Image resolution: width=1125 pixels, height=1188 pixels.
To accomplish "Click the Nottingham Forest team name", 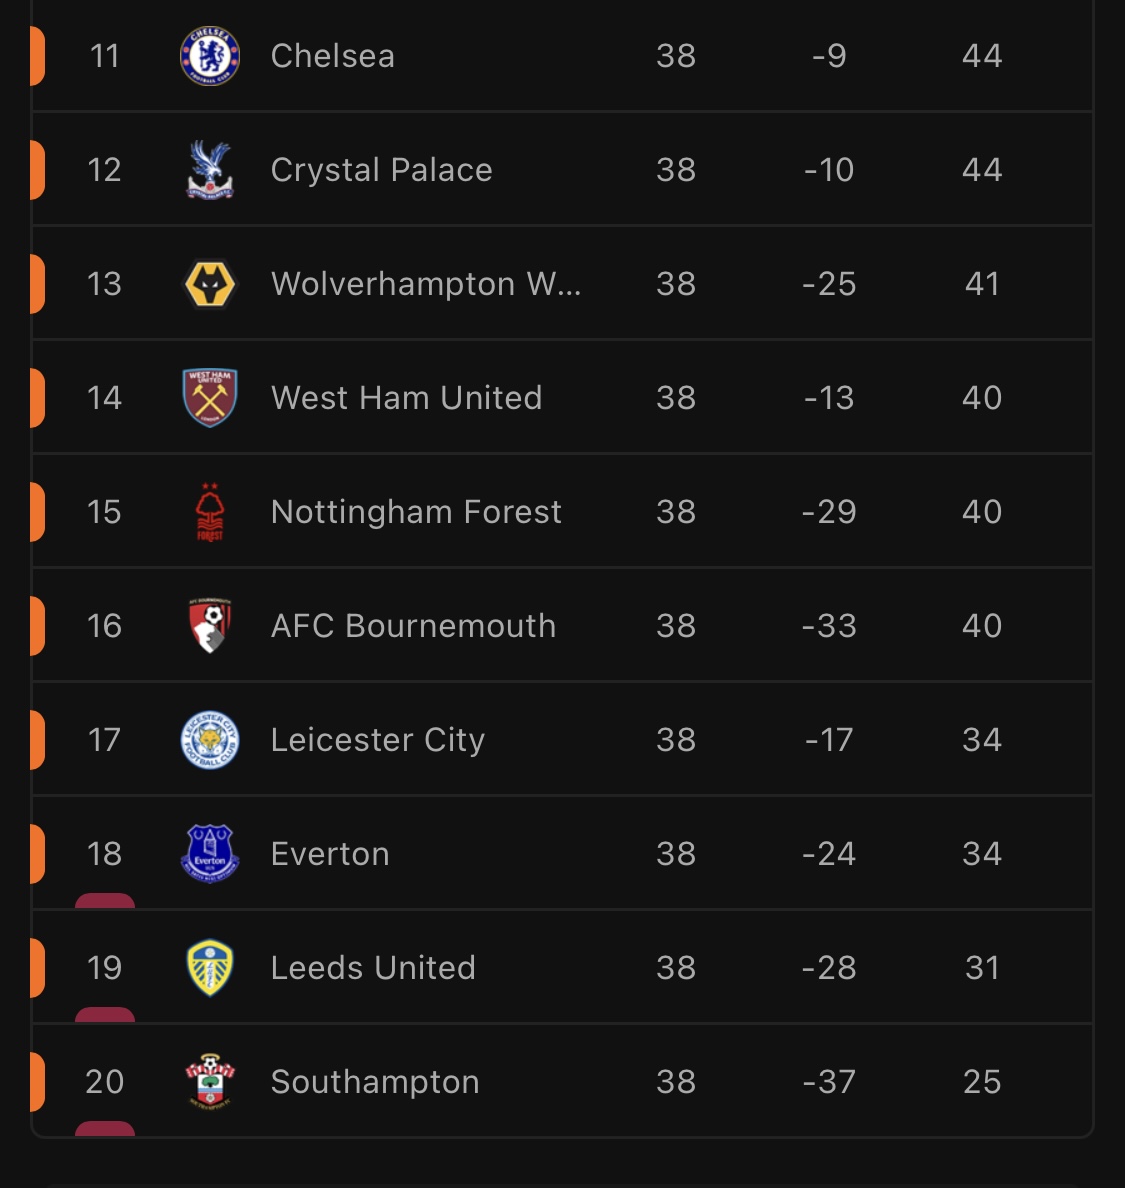I will point(417,512).
